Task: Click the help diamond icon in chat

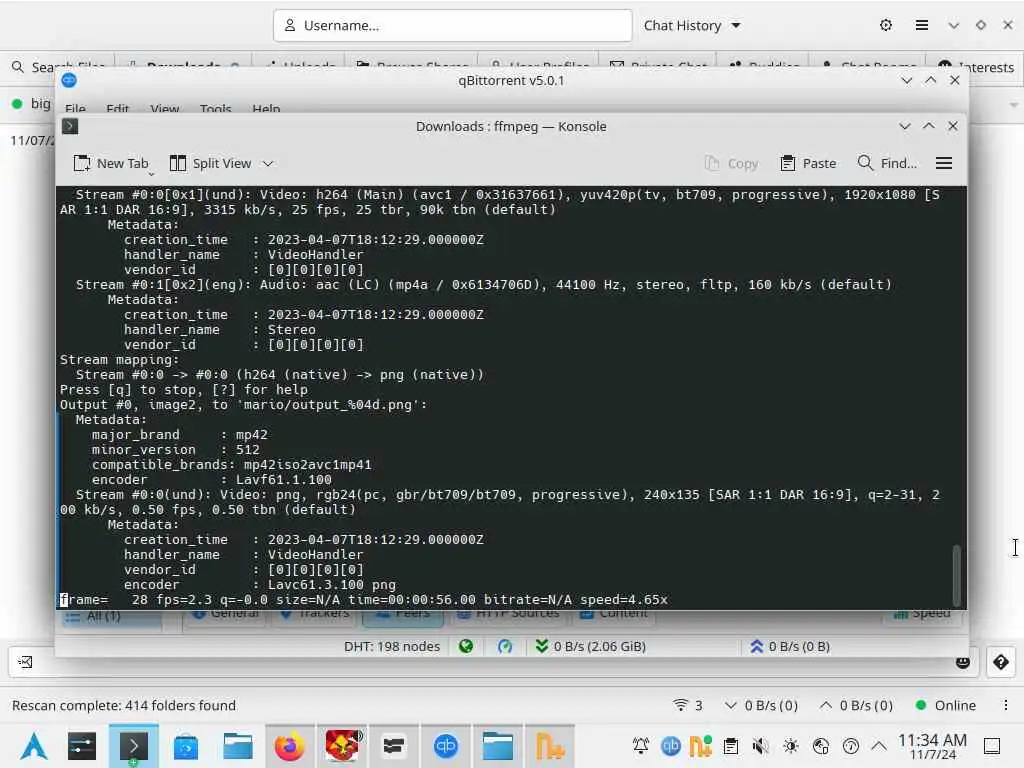Action: pos(1000,662)
